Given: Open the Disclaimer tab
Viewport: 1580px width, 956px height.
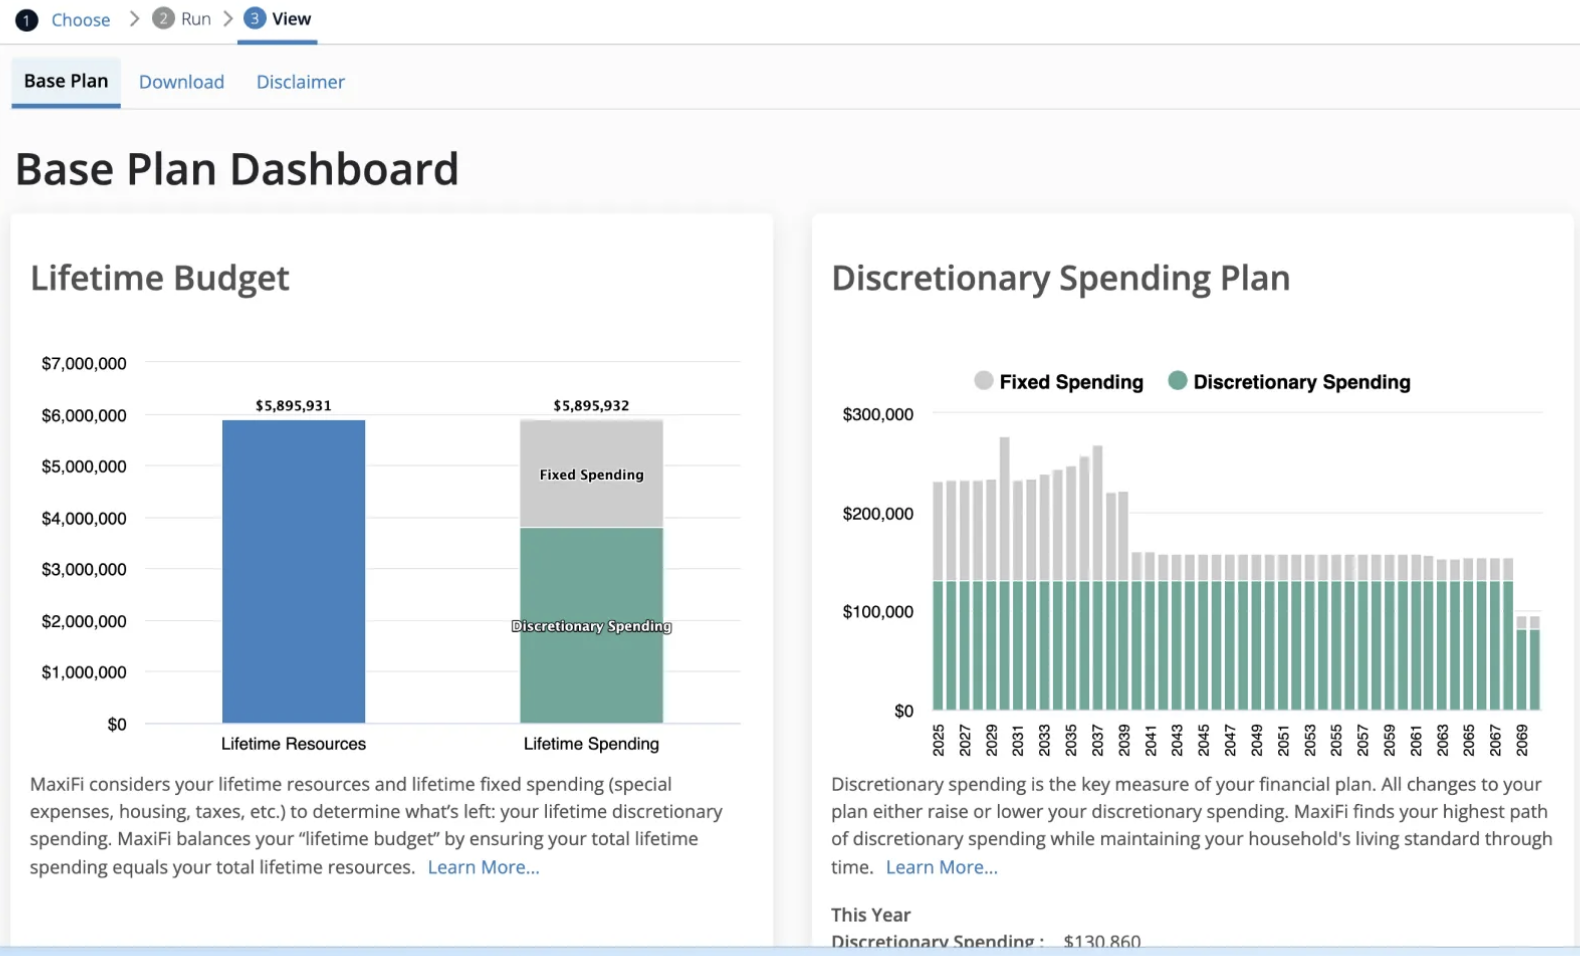Looking at the screenshot, I should pyautogui.click(x=300, y=82).
